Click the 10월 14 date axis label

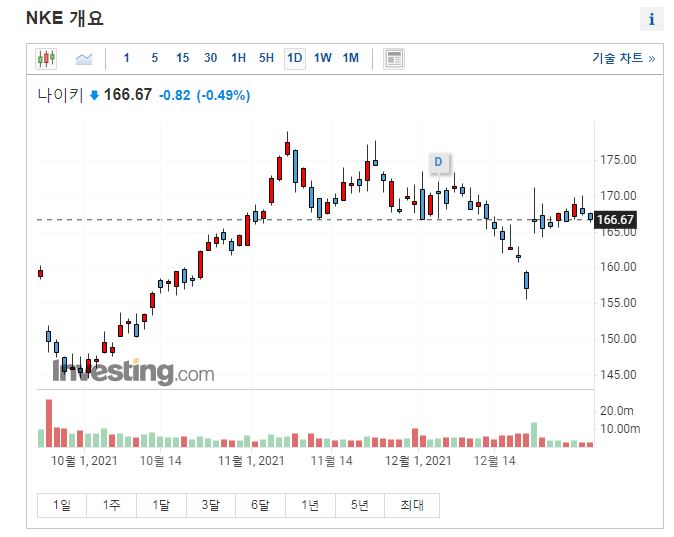pyautogui.click(x=160, y=461)
